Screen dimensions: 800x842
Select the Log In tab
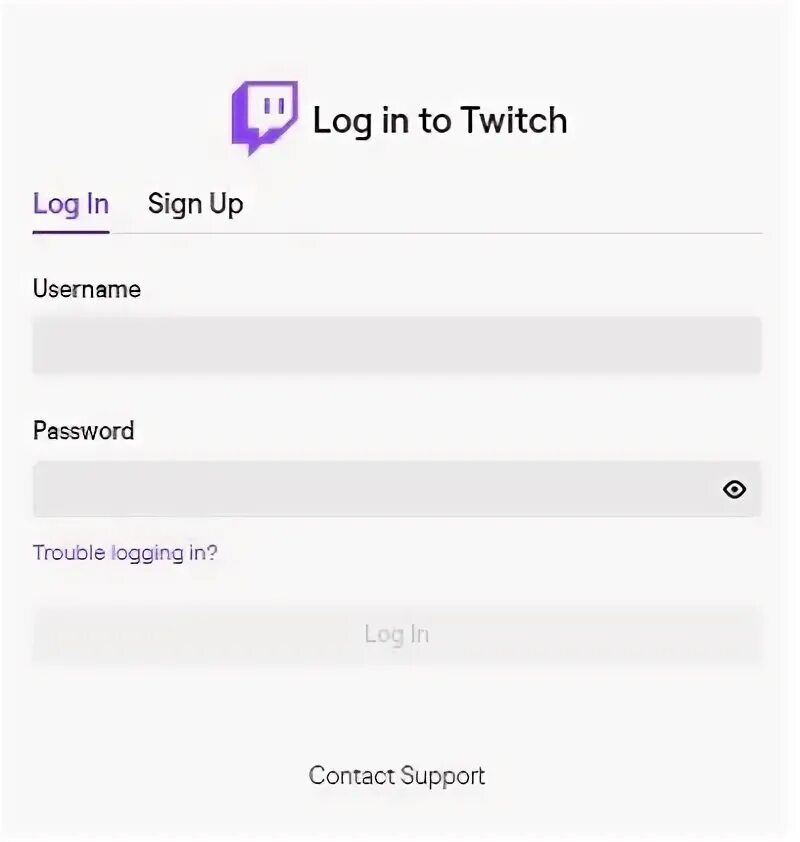[71, 205]
